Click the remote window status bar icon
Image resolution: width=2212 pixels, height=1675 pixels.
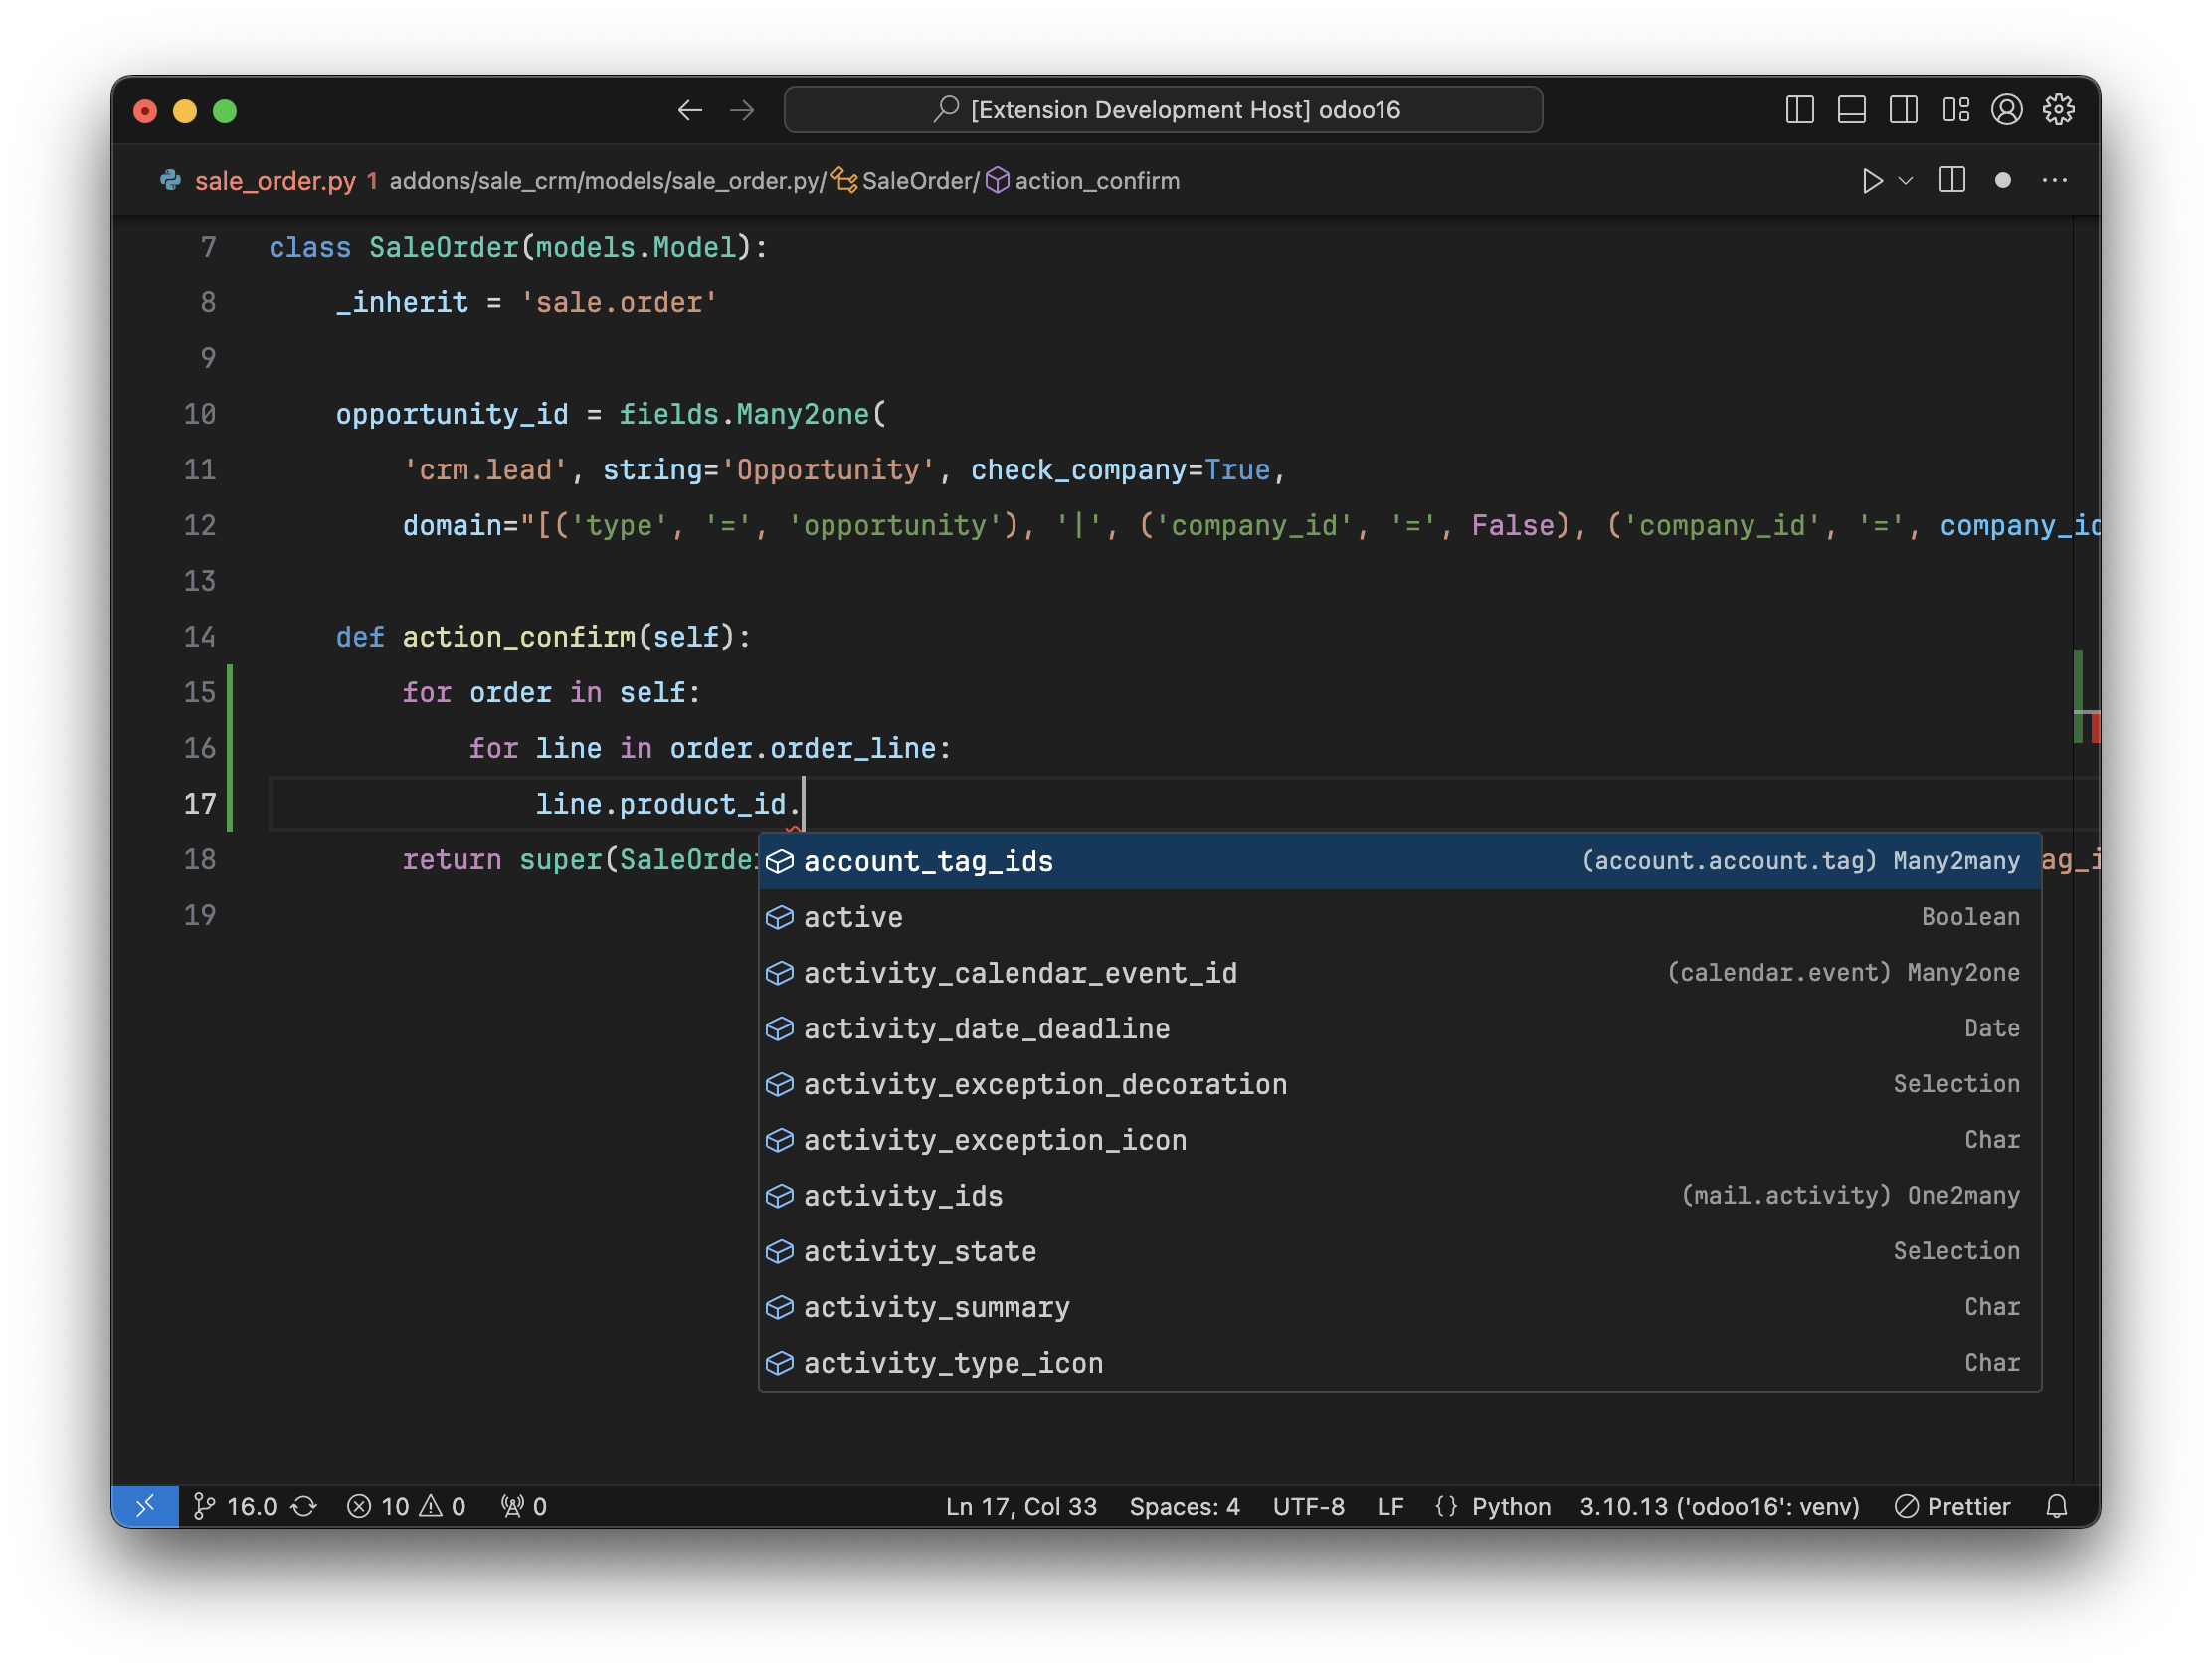click(146, 1506)
